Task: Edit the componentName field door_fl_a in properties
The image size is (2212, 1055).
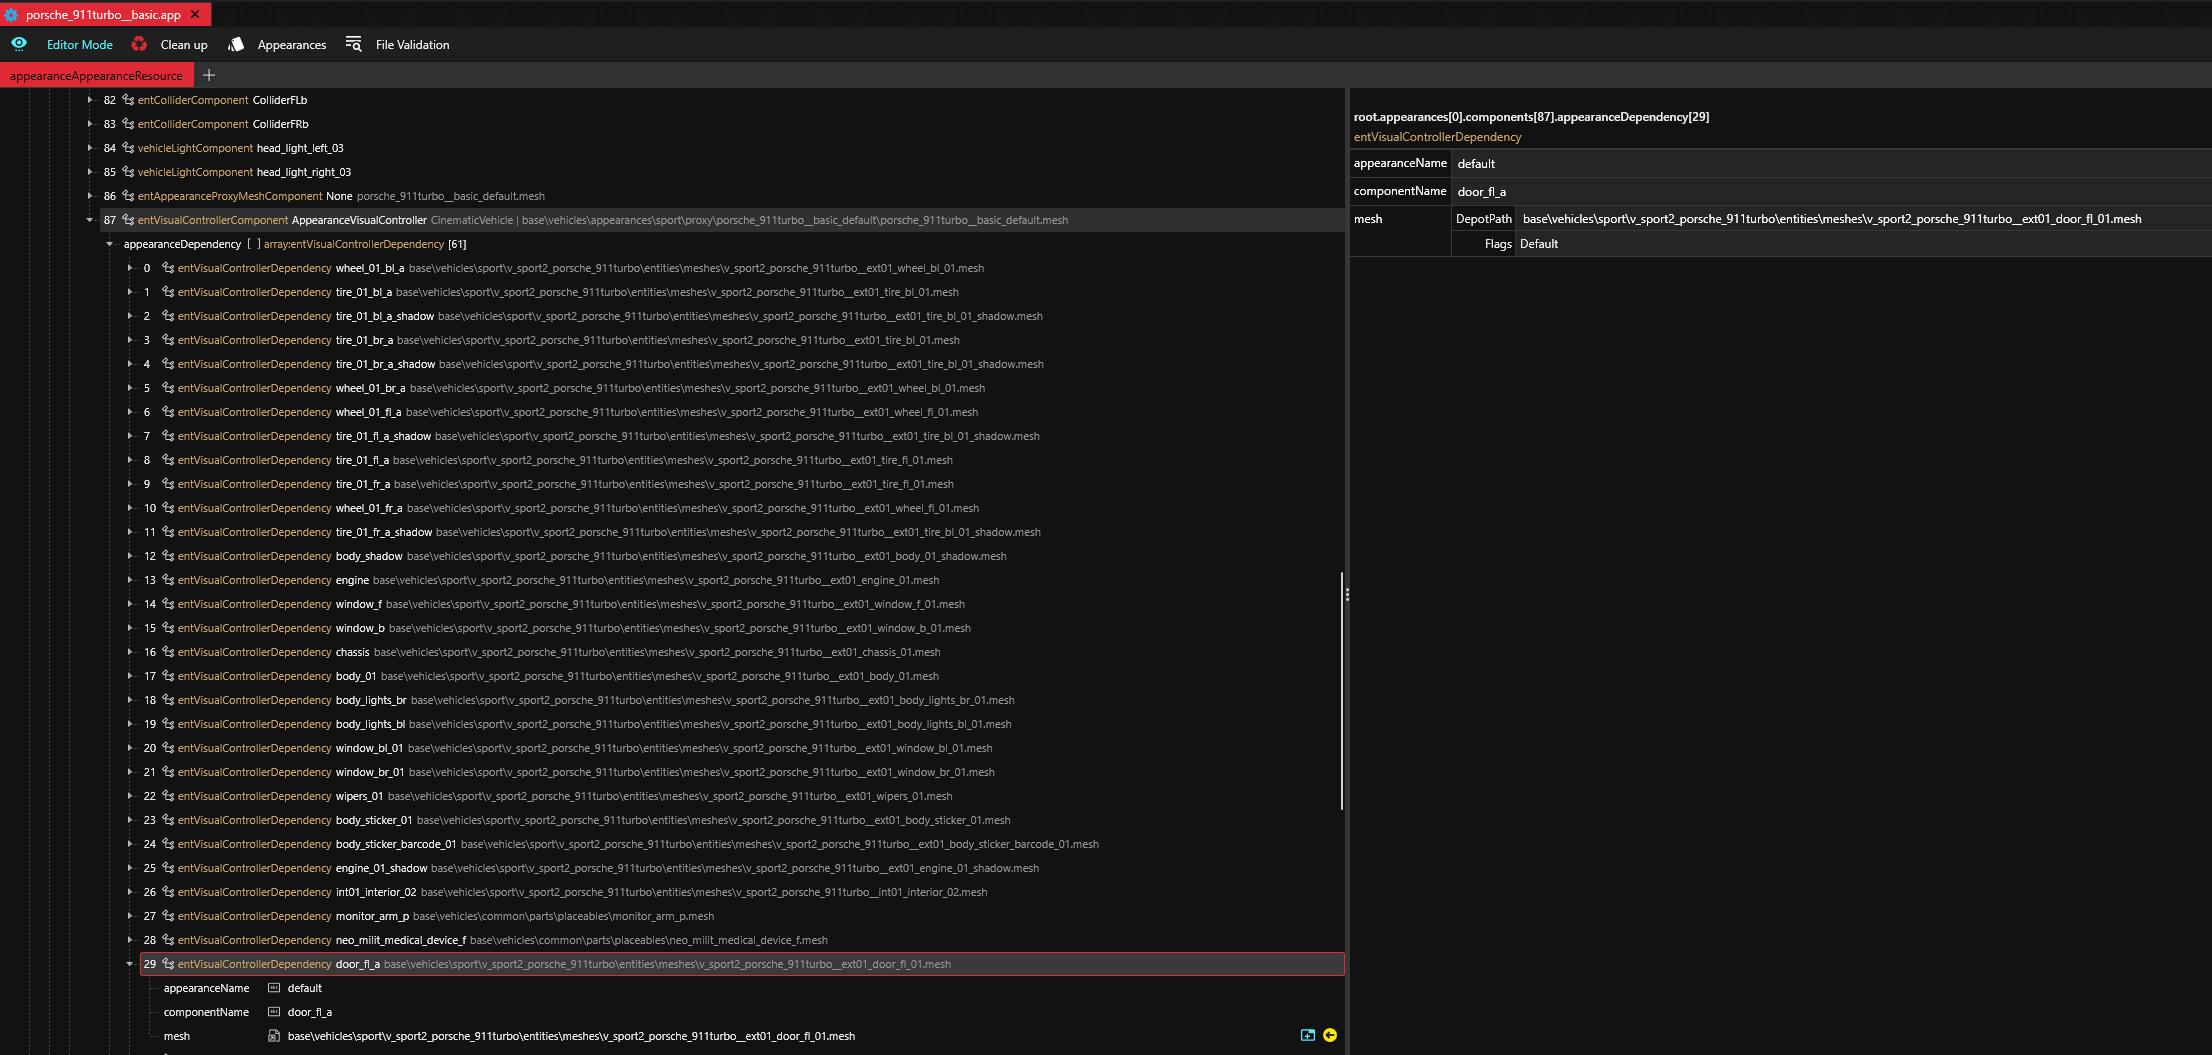Action: coord(1830,191)
